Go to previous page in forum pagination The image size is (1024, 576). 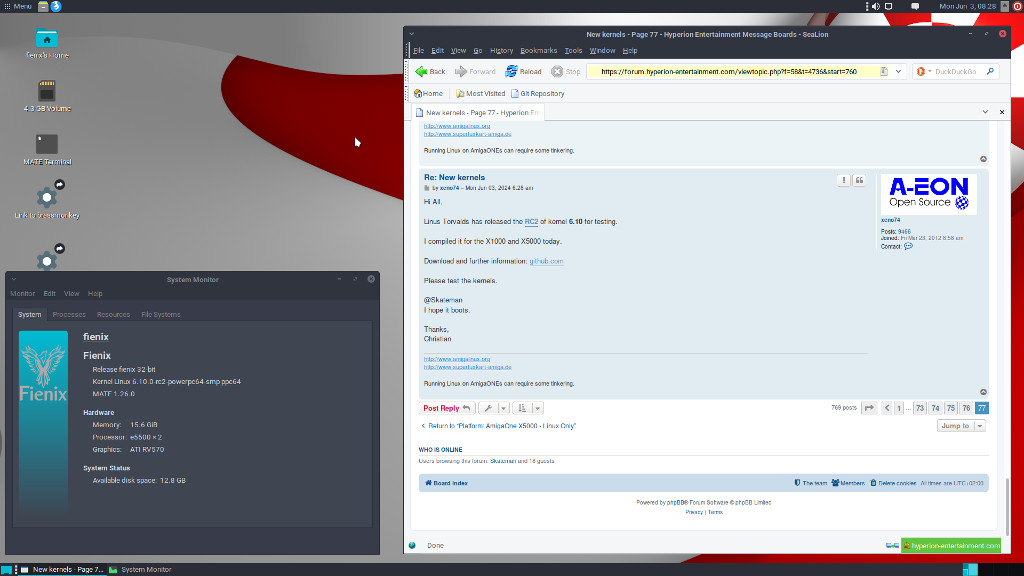pos(887,408)
